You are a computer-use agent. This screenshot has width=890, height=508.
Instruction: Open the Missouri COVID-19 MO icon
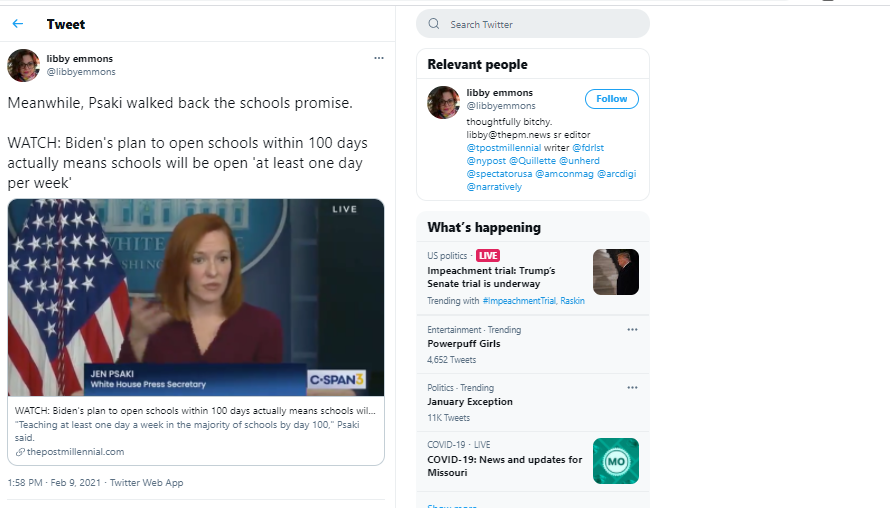point(616,461)
